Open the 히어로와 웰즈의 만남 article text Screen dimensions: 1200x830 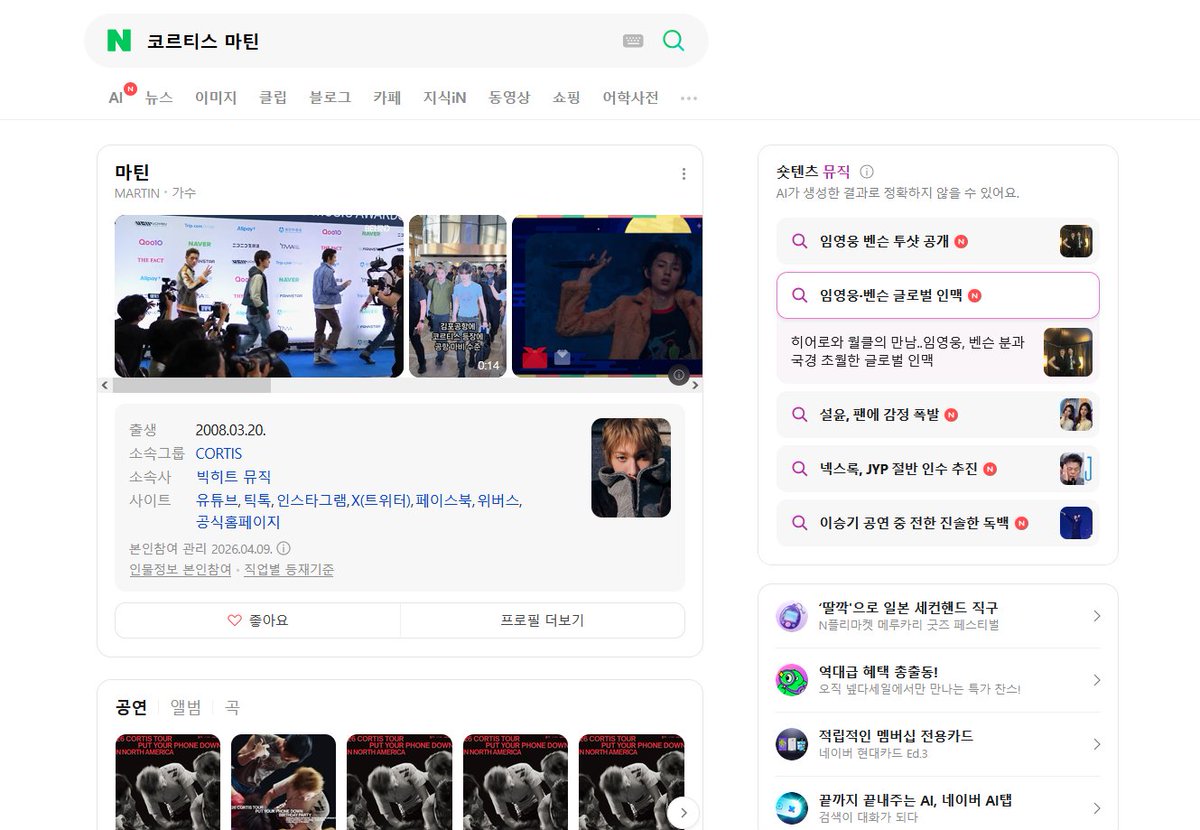tap(907, 351)
